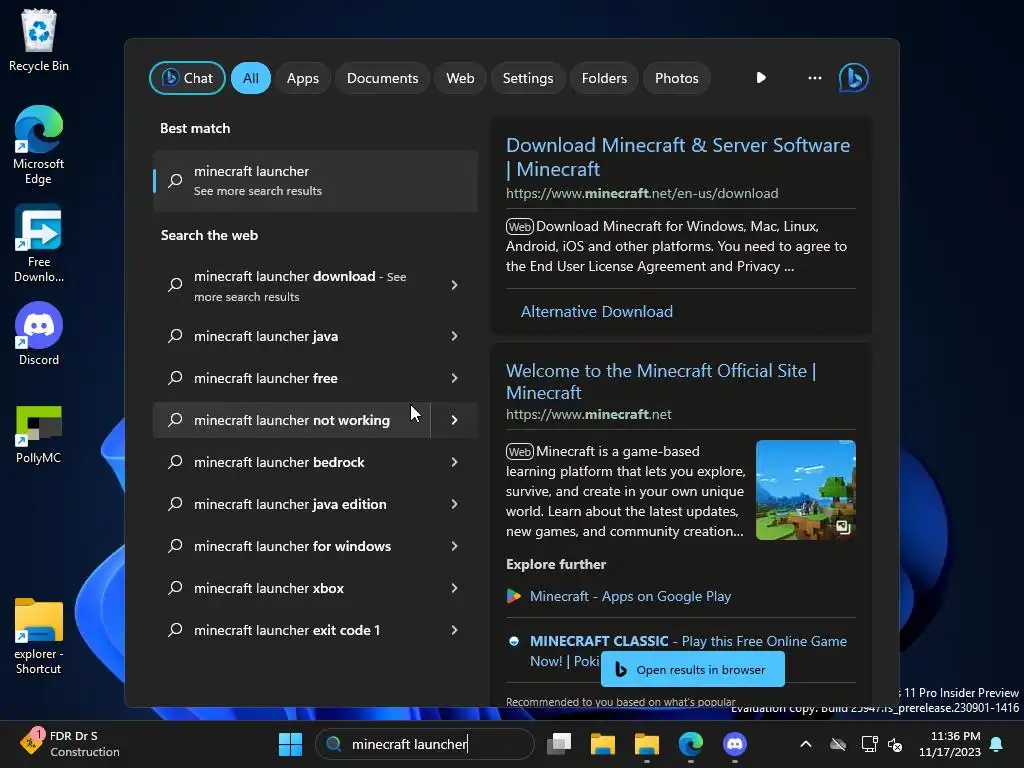Select the minecraft launcher xbox suggestion
The image size is (1024, 768).
(x=291, y=588)
